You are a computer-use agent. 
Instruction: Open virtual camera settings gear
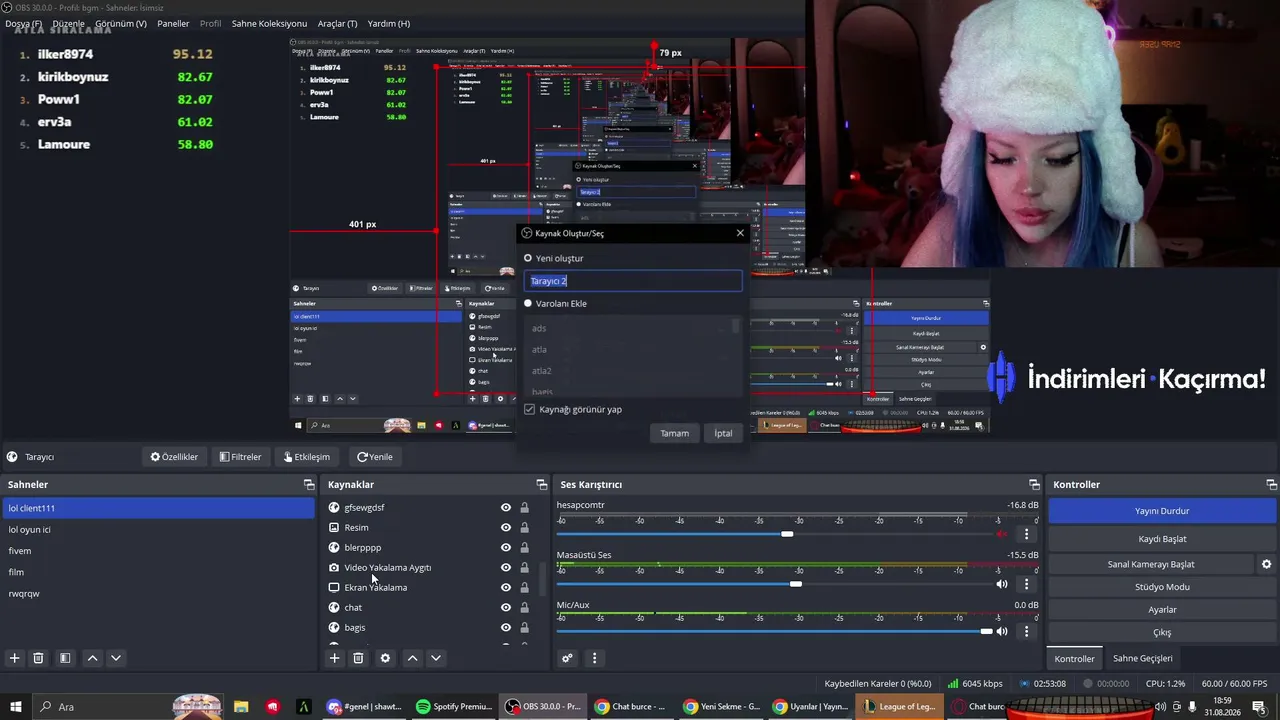tap(1266, 564)
